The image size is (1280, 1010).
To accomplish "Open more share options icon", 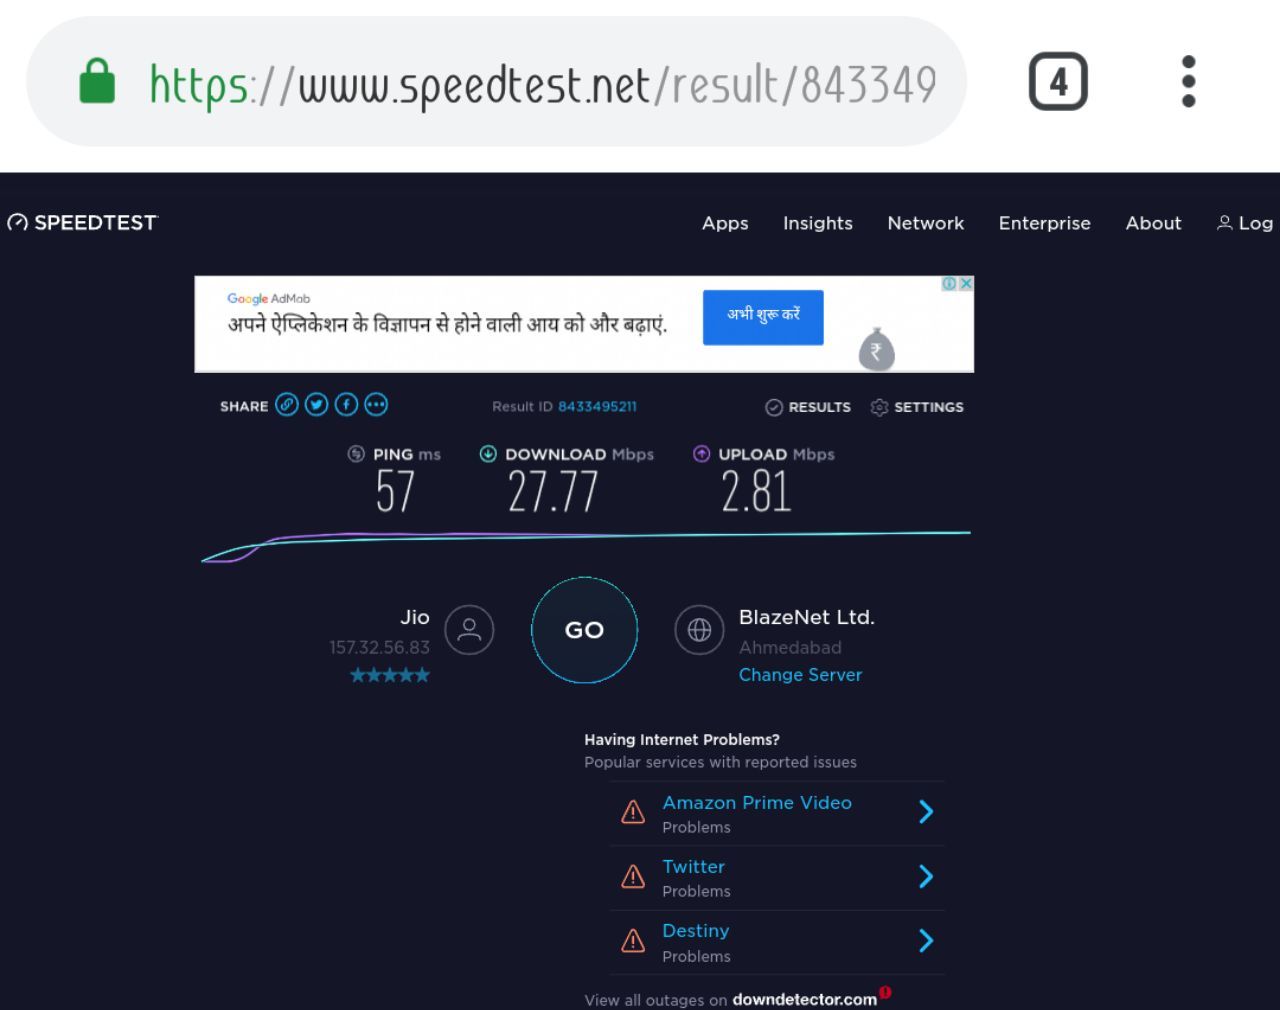I will (x=376, y=404).
